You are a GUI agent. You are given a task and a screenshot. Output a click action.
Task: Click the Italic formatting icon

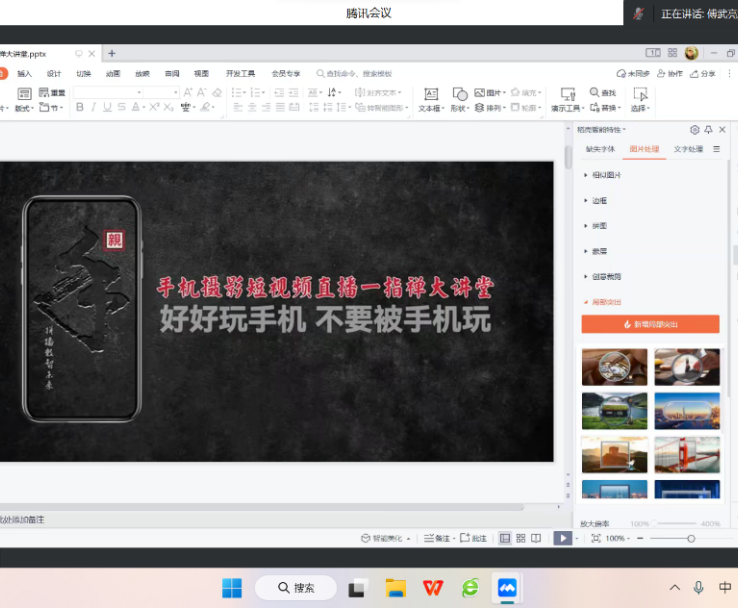94,108
